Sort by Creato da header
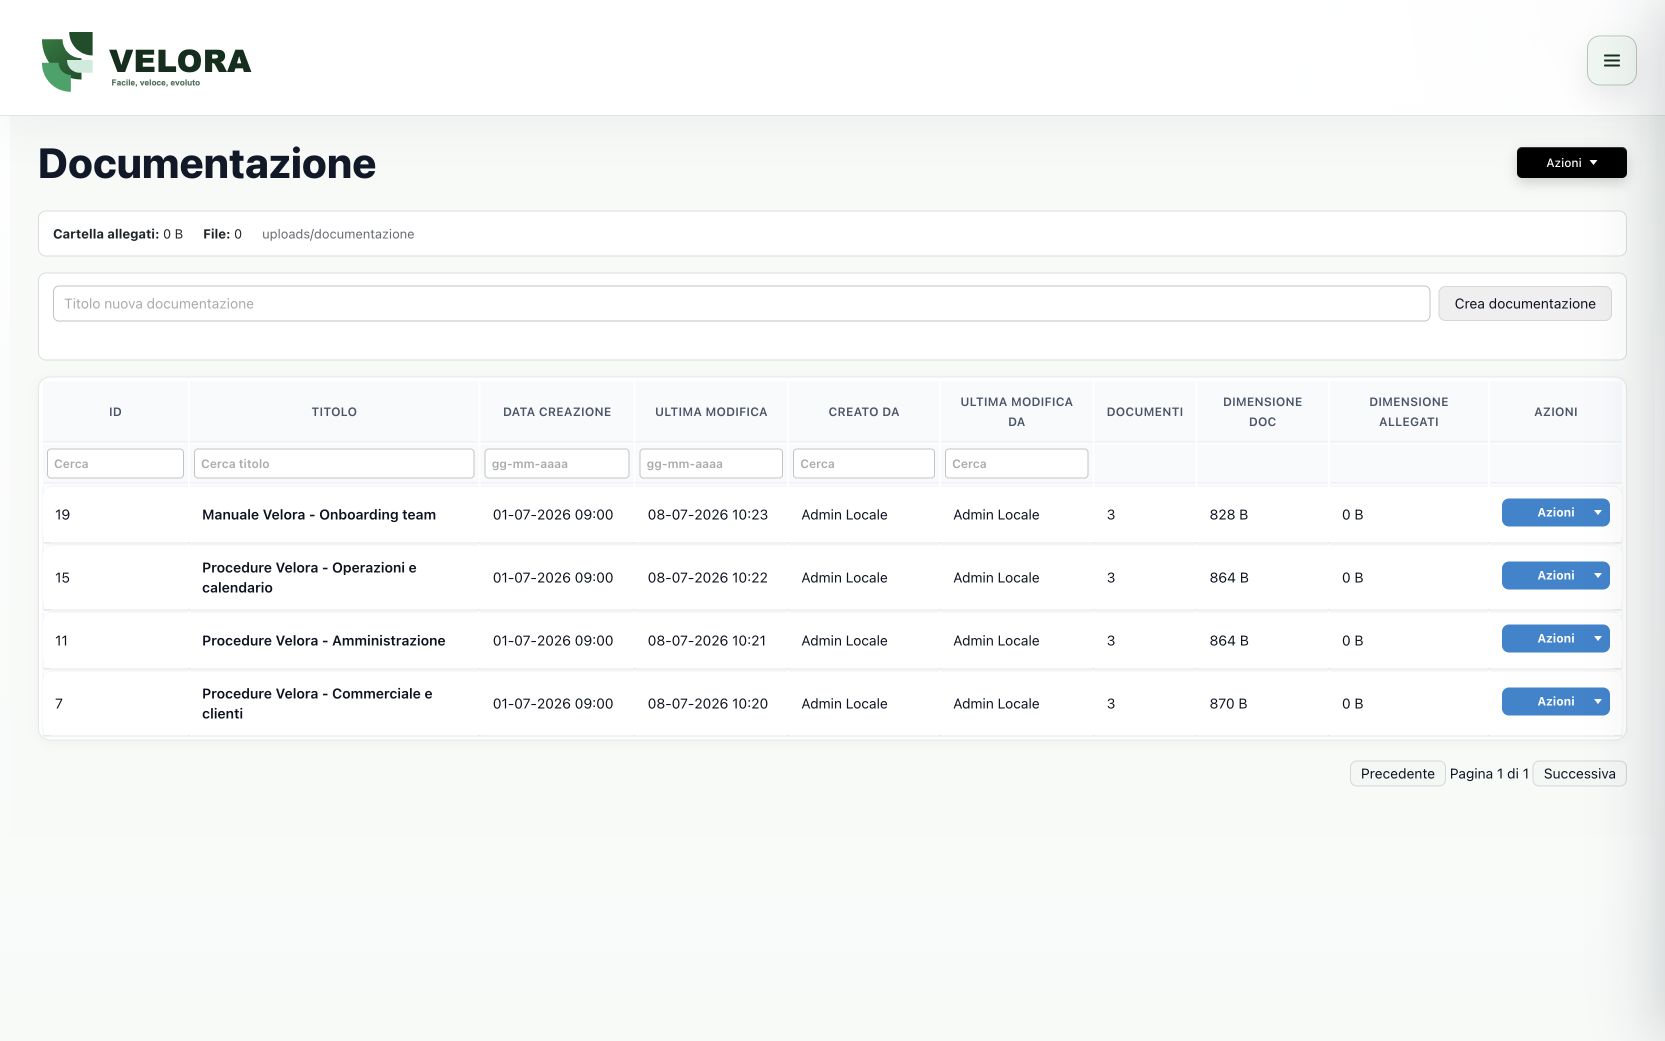This screenshot has width=1665, height=1041. coord(864,412)
